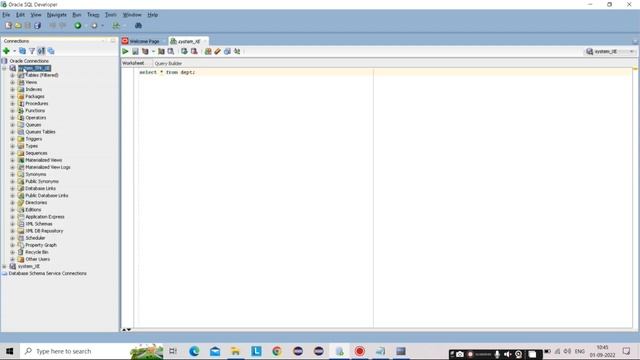
Task: Run the statement with green play button
Action: point(125,51)
